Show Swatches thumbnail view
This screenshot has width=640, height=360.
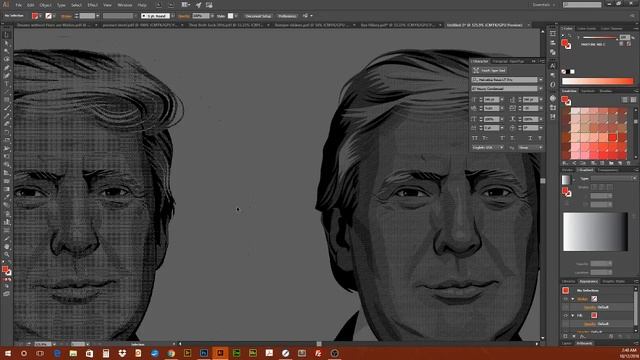[x=633, y=100]
